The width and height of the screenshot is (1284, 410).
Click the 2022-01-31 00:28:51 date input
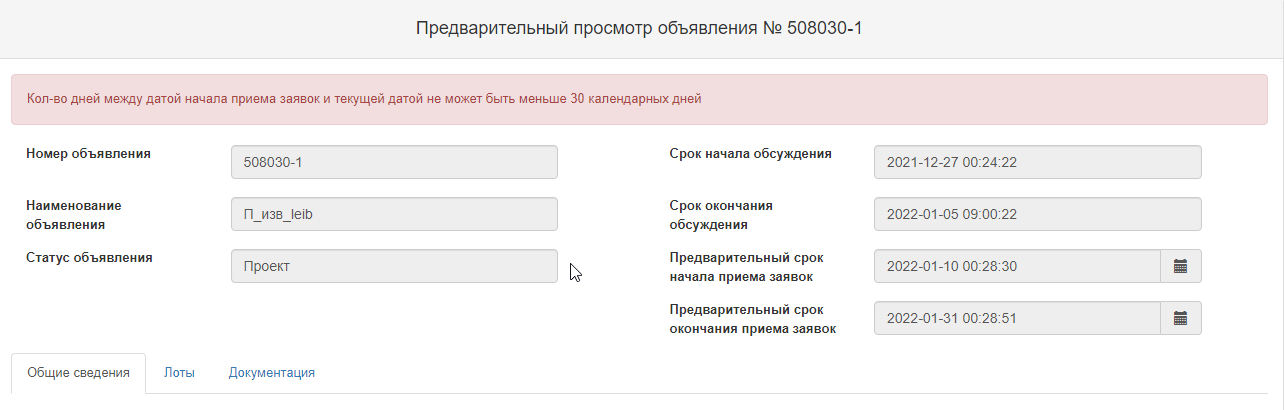pos(1017,318)
